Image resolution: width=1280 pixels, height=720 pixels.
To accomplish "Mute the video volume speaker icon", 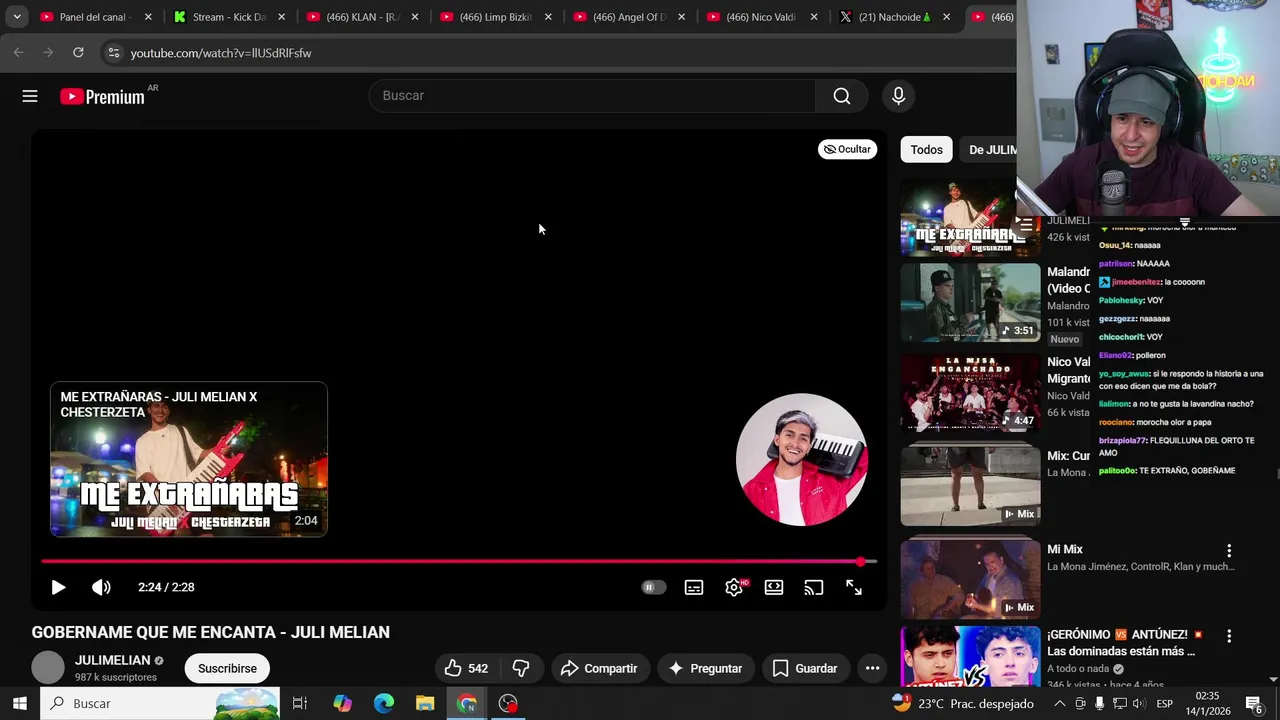I will coord(101,587).
